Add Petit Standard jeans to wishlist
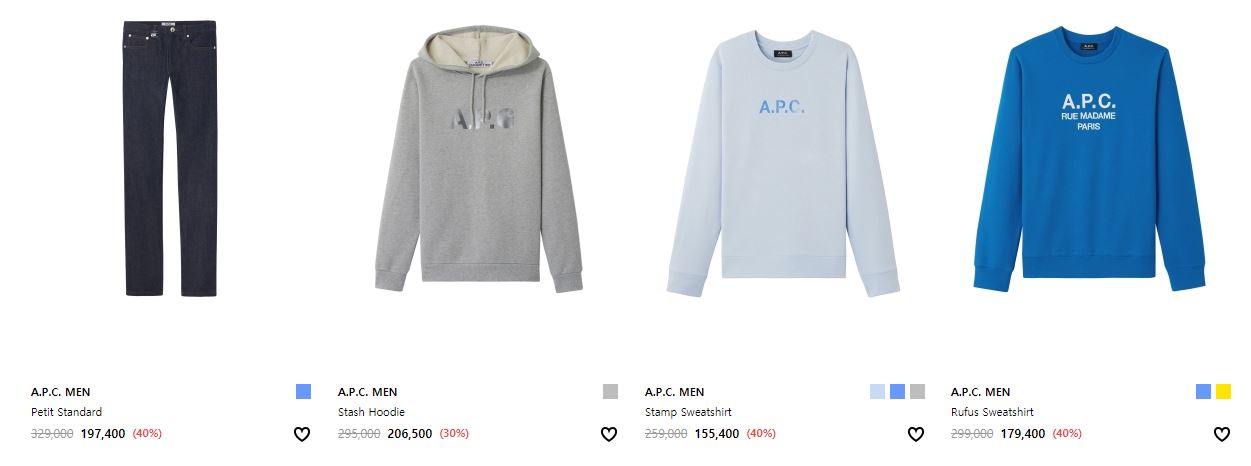The width and height of the screenshot is (1251, 466). pyautogui.click(x=302, y=434)
